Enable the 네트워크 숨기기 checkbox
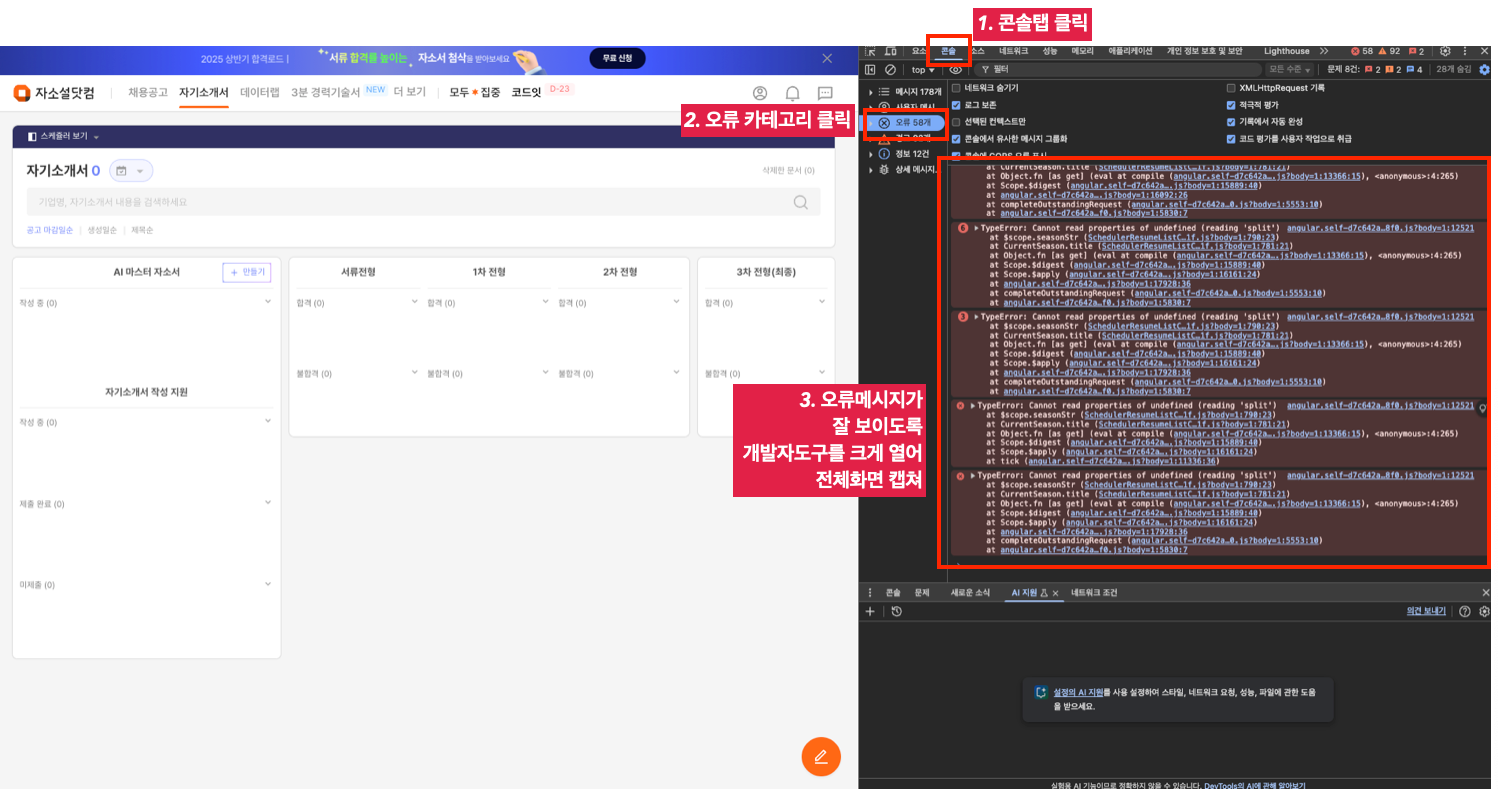This screenshot has width=1498, height=807. pos(956,89)
